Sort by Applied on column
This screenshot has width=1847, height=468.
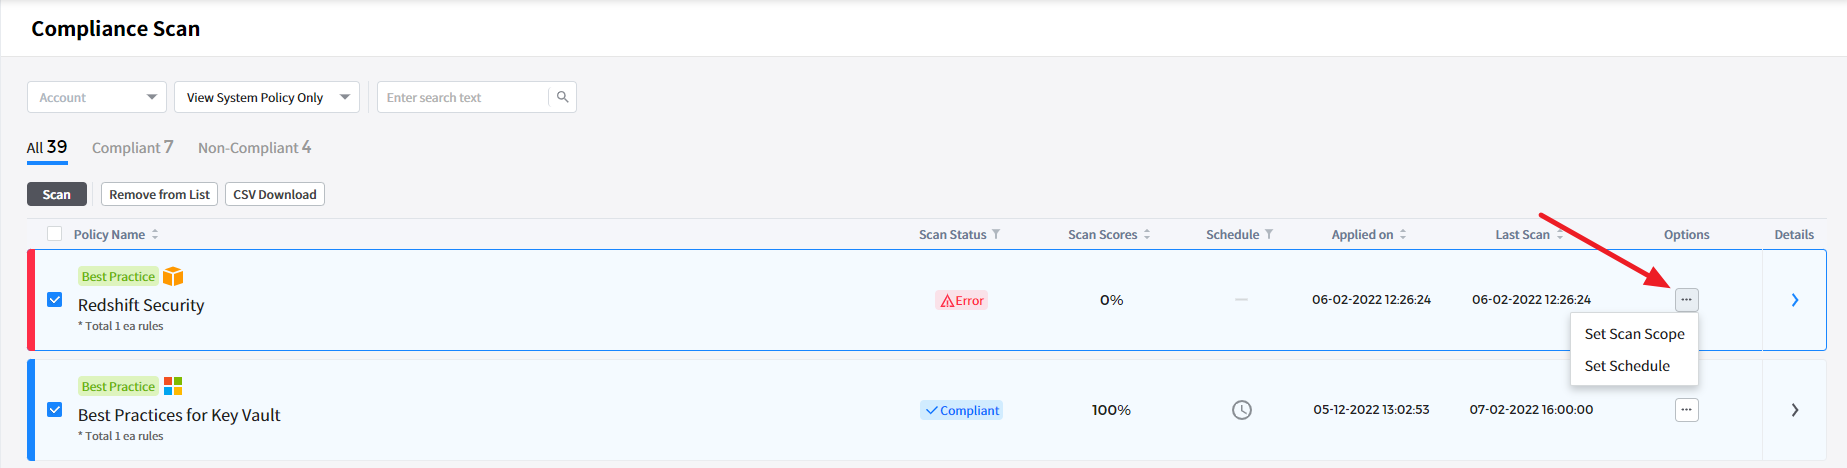click(1403, 234)
